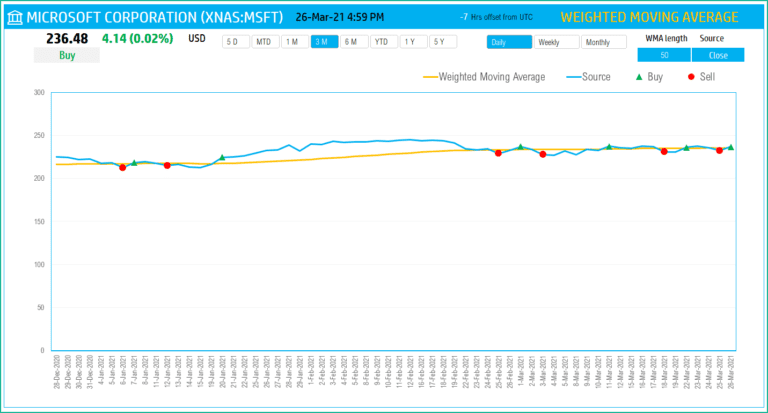The image size is (768, 413).
Task: Select the 5 Y time range
Action: [x=442, y=42]
